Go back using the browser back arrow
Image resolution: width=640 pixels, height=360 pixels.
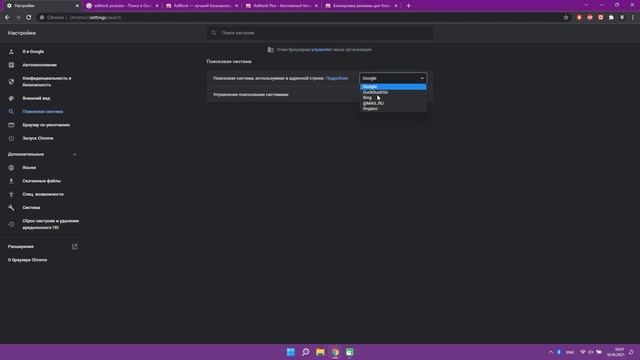point(7,18)
